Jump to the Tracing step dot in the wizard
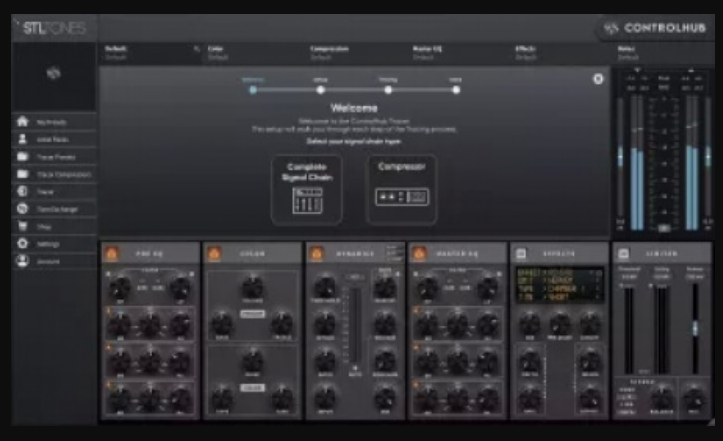Screen dimensions: 723x441 pos(388,90)
